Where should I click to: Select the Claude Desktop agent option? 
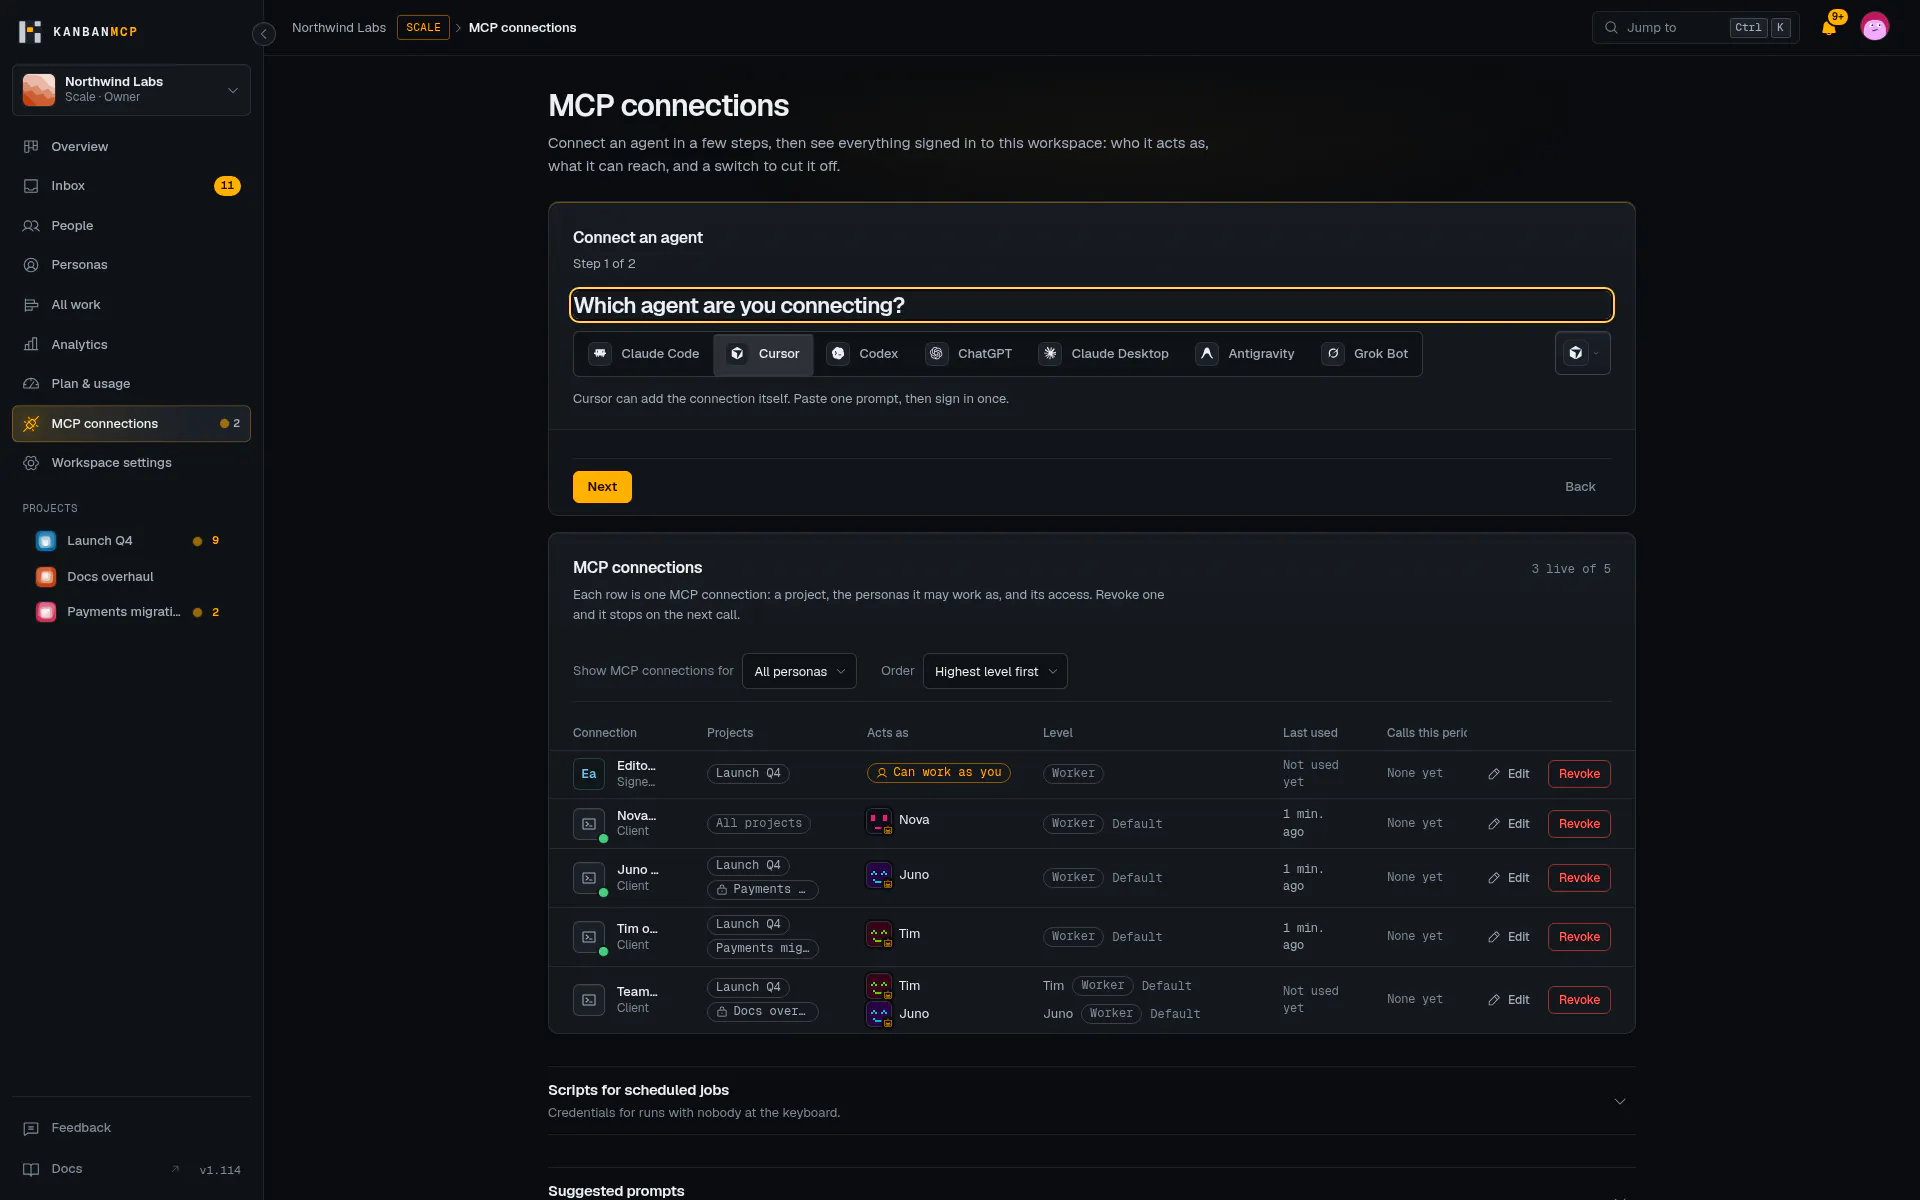pos(1104,354)
